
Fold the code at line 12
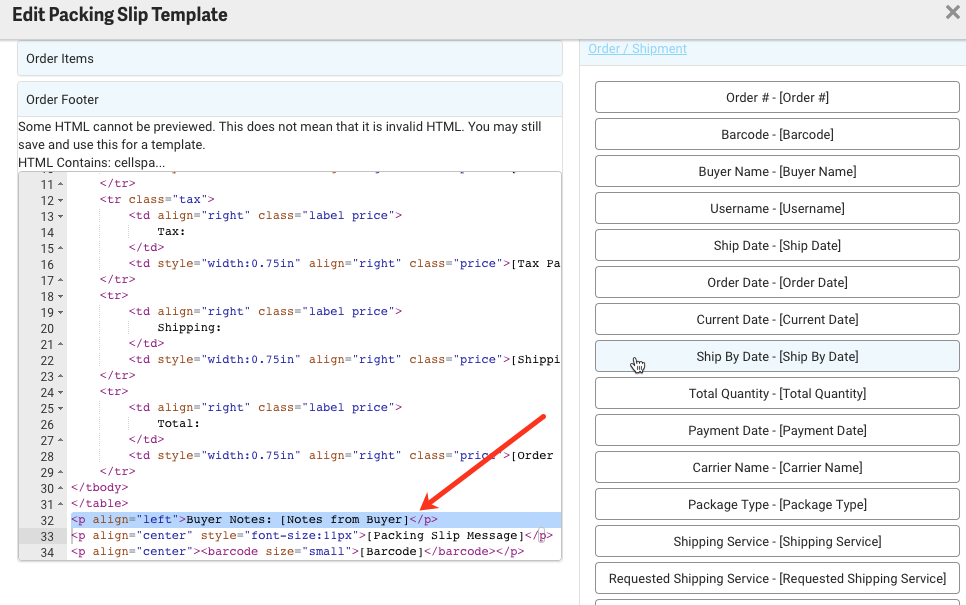[x=61, y=200]
